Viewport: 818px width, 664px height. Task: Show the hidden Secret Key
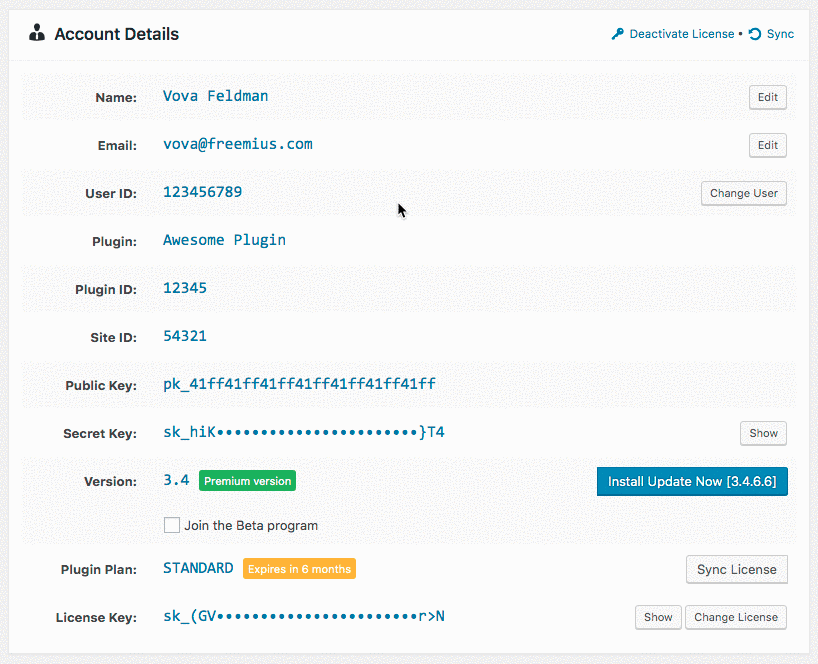coord(763,433)
